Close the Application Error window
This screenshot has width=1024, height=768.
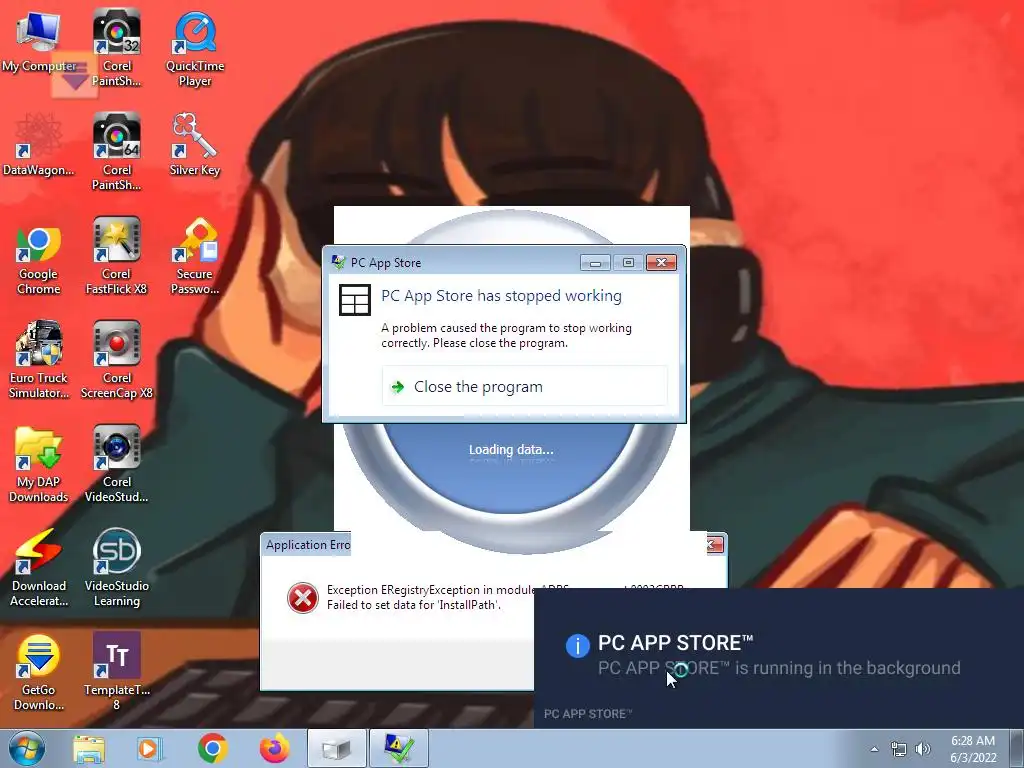click(714, 545)
